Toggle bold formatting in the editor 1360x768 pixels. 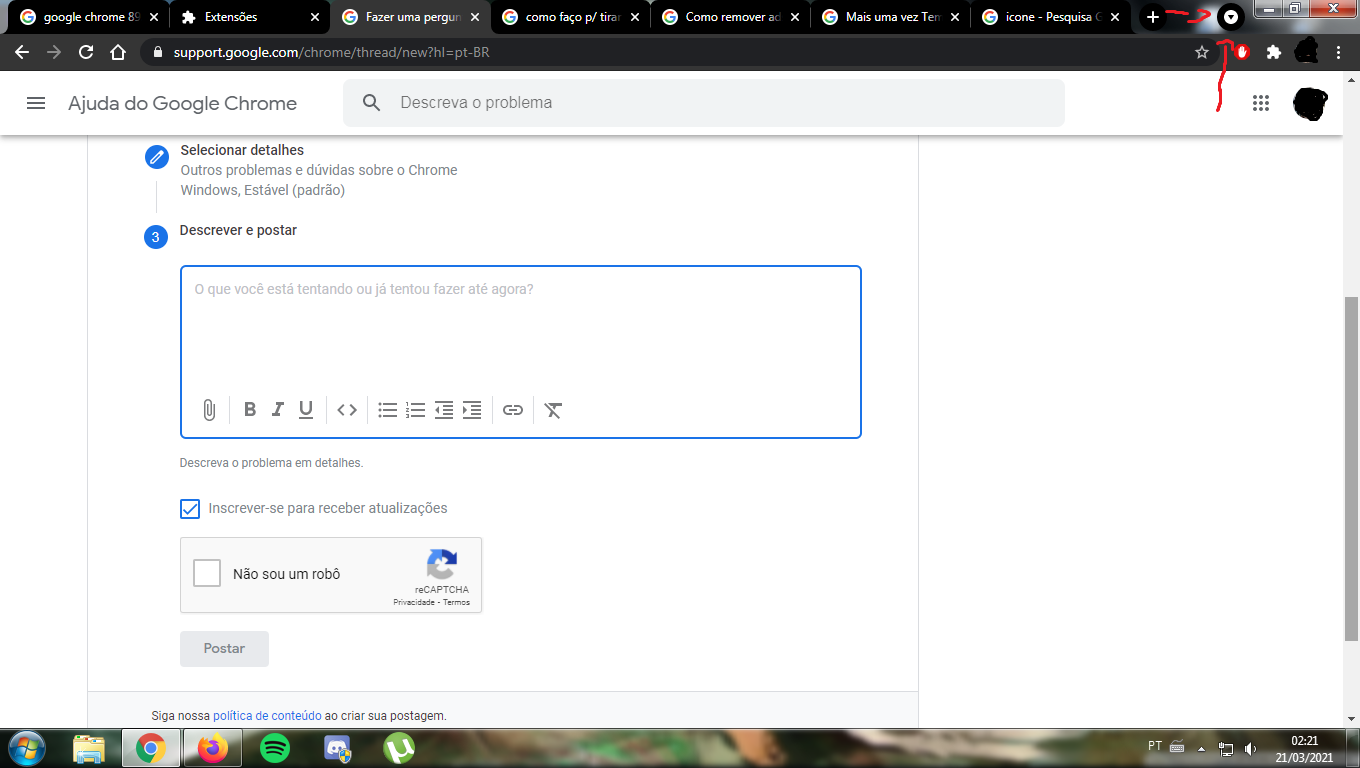[250, 409]
